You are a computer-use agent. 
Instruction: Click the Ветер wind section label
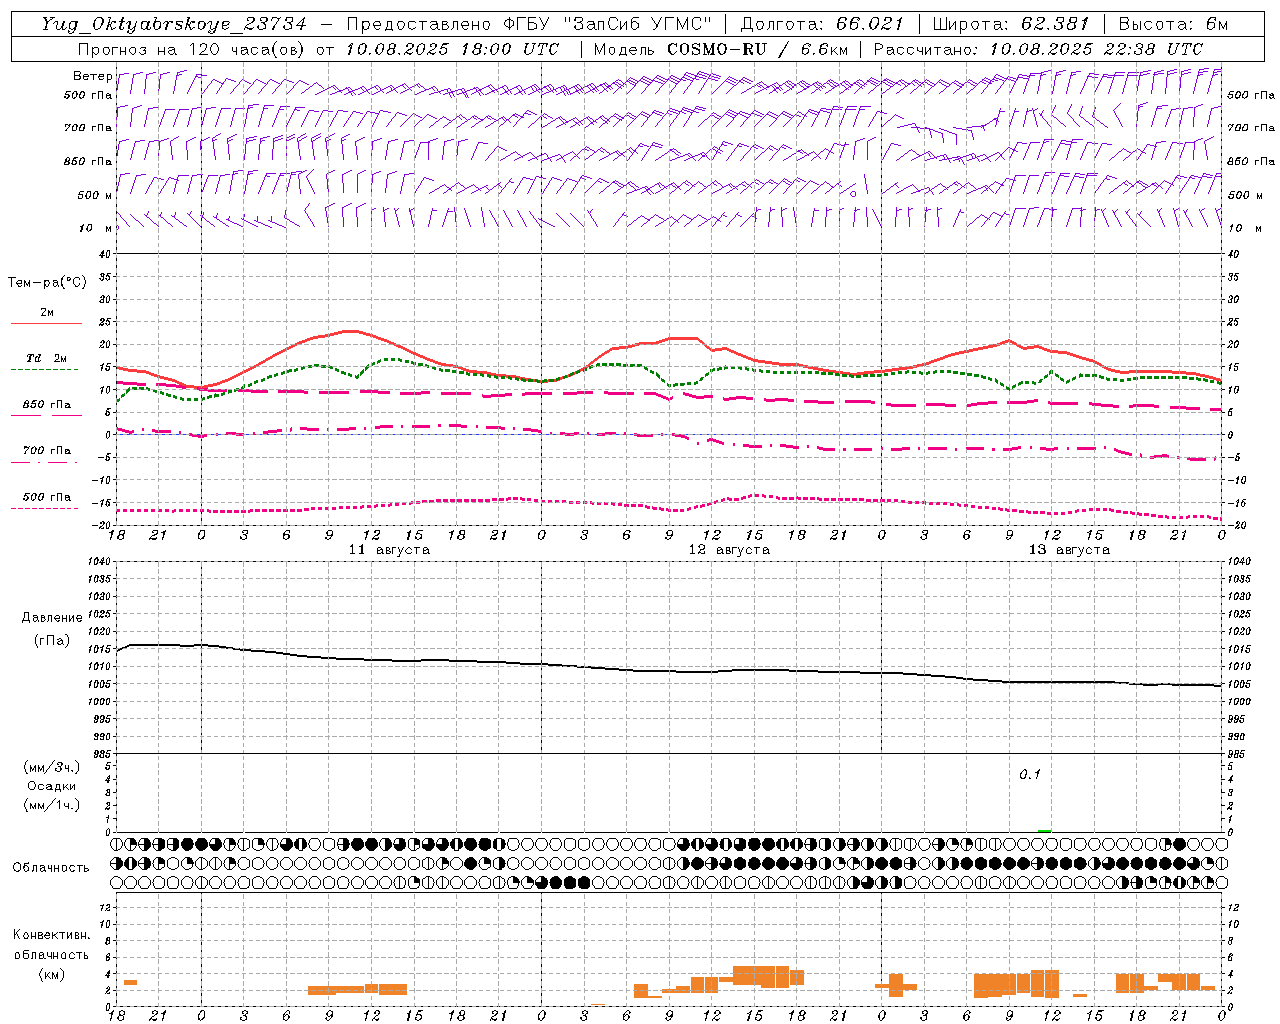[x=92, y=76]
